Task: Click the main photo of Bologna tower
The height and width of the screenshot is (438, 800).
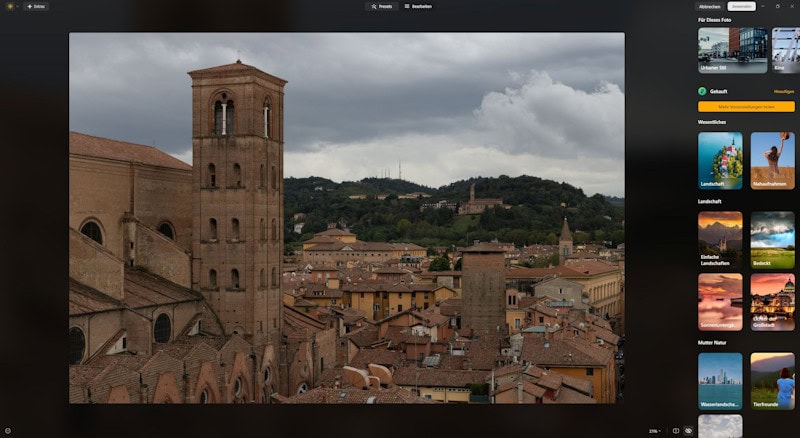Action: (346, 218)
